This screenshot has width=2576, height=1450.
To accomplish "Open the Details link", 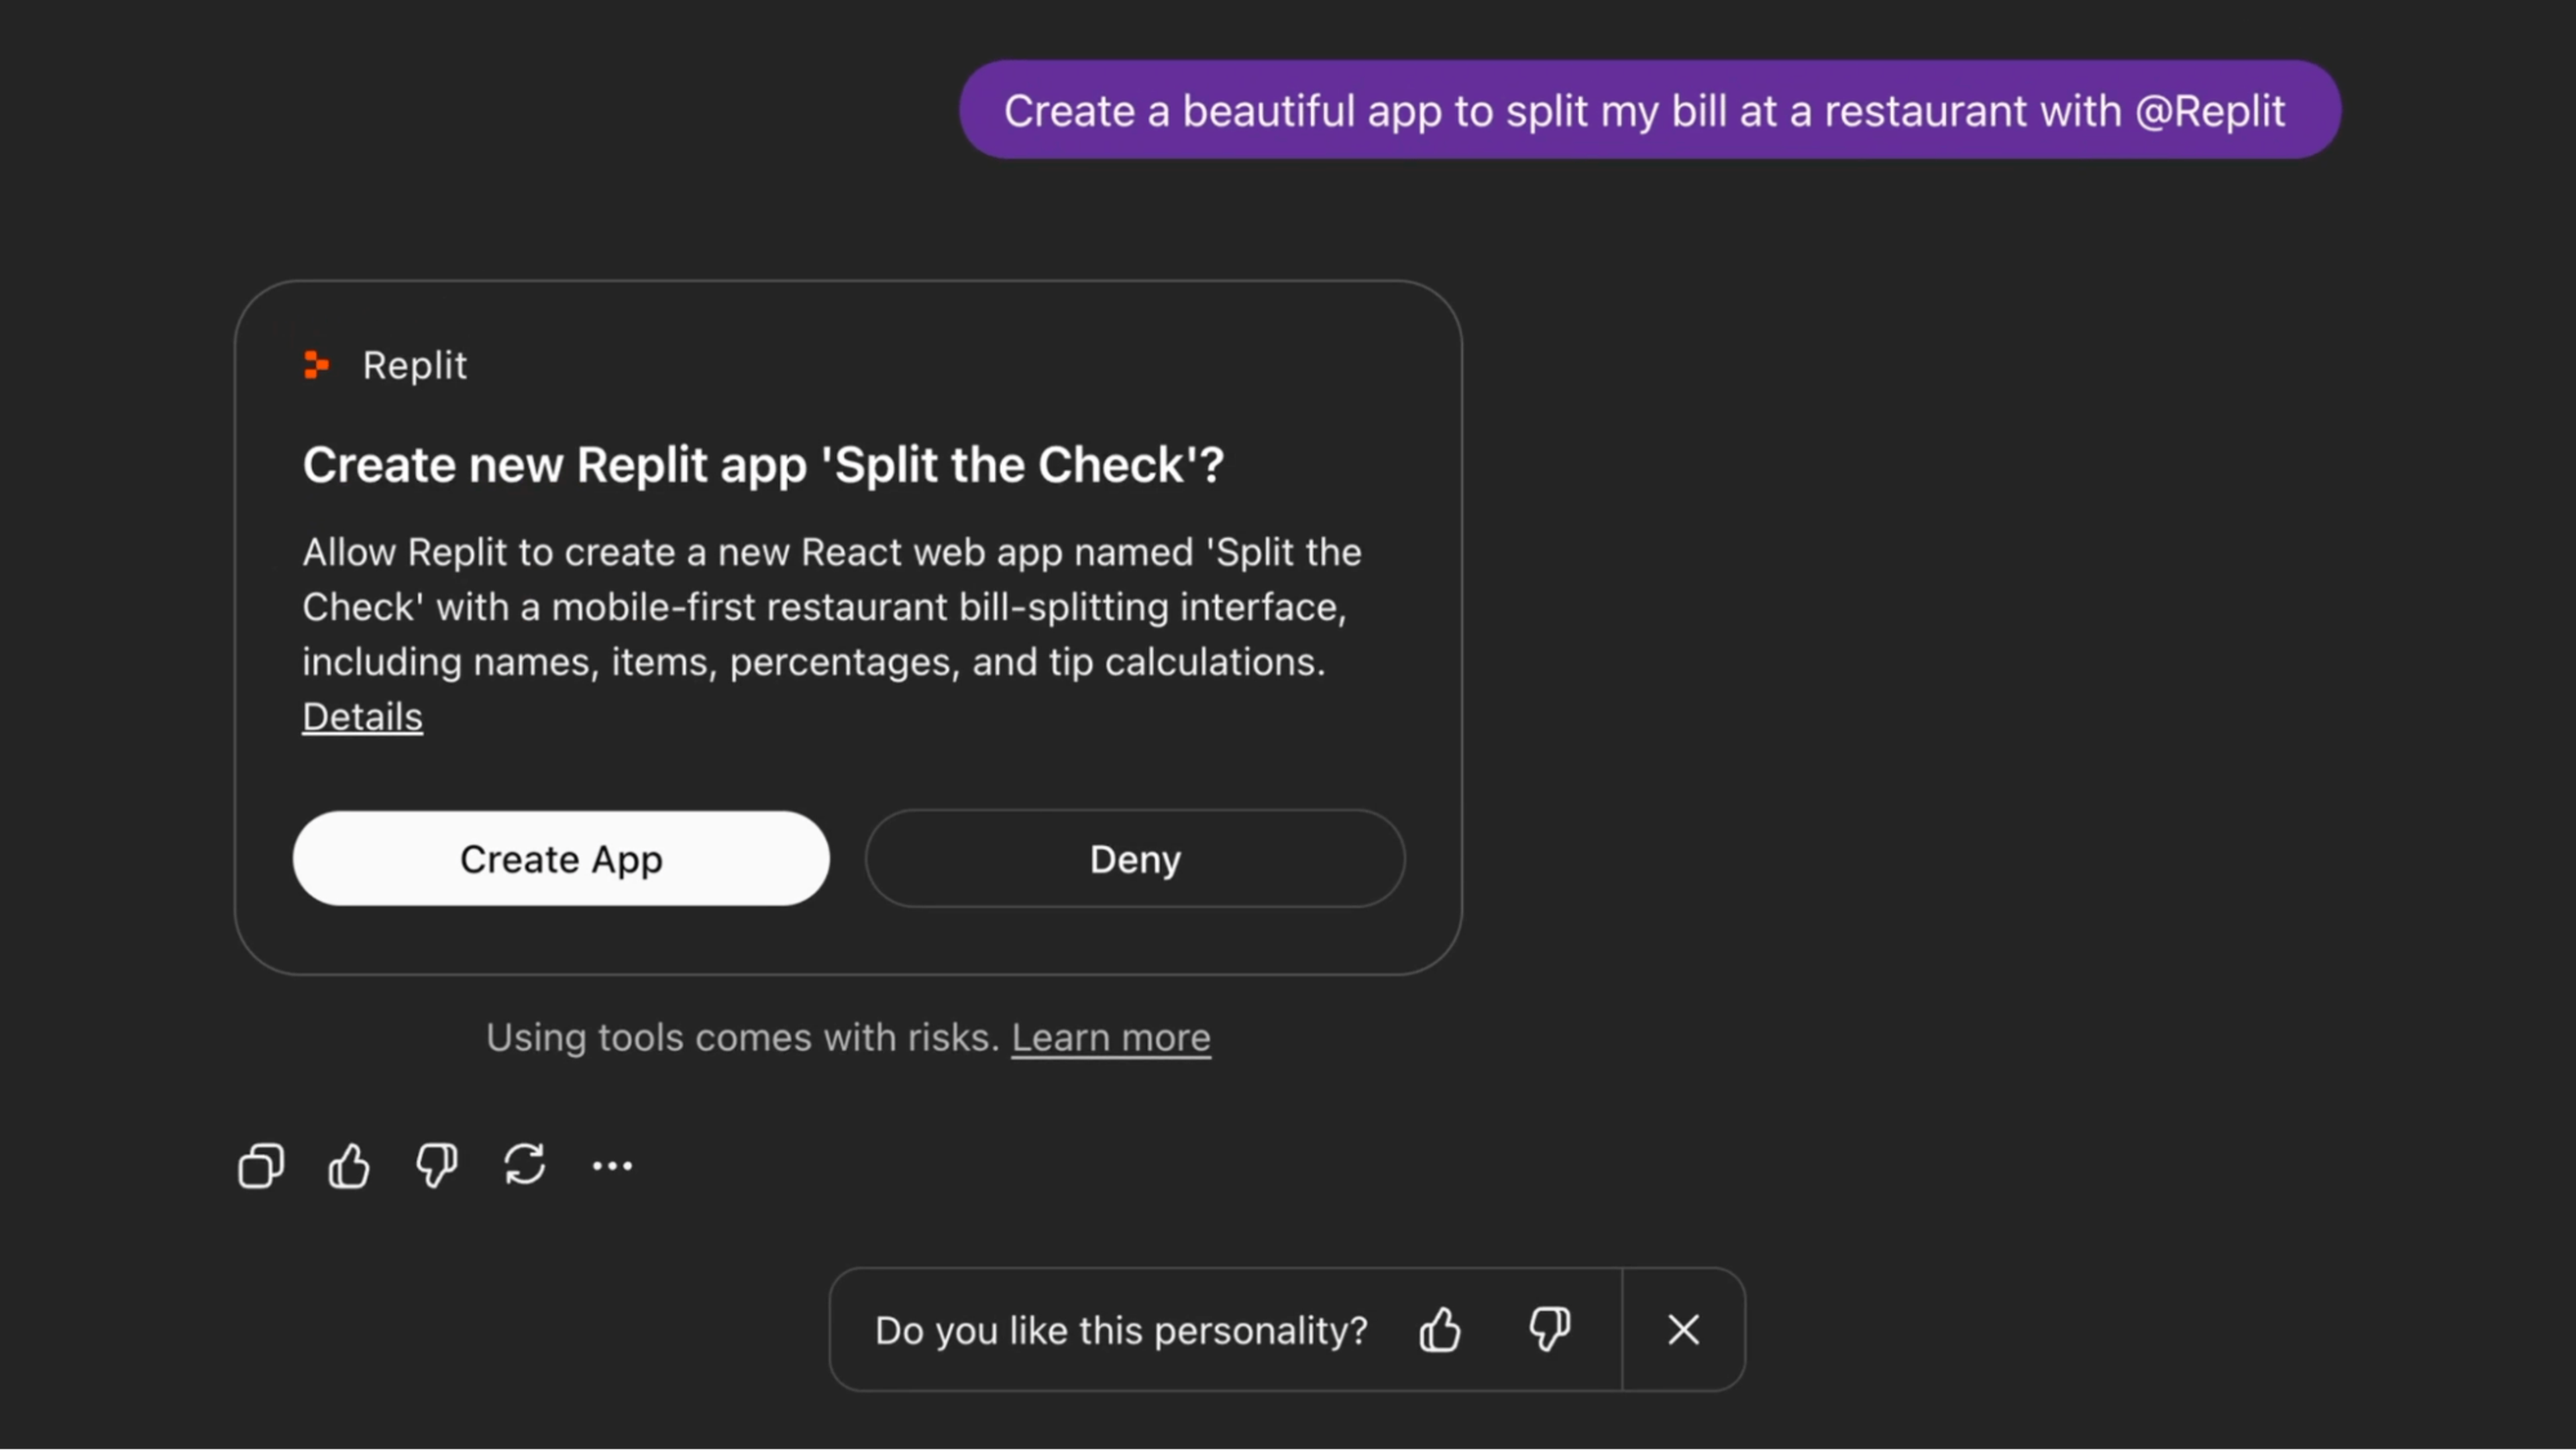I will [362, 717].
